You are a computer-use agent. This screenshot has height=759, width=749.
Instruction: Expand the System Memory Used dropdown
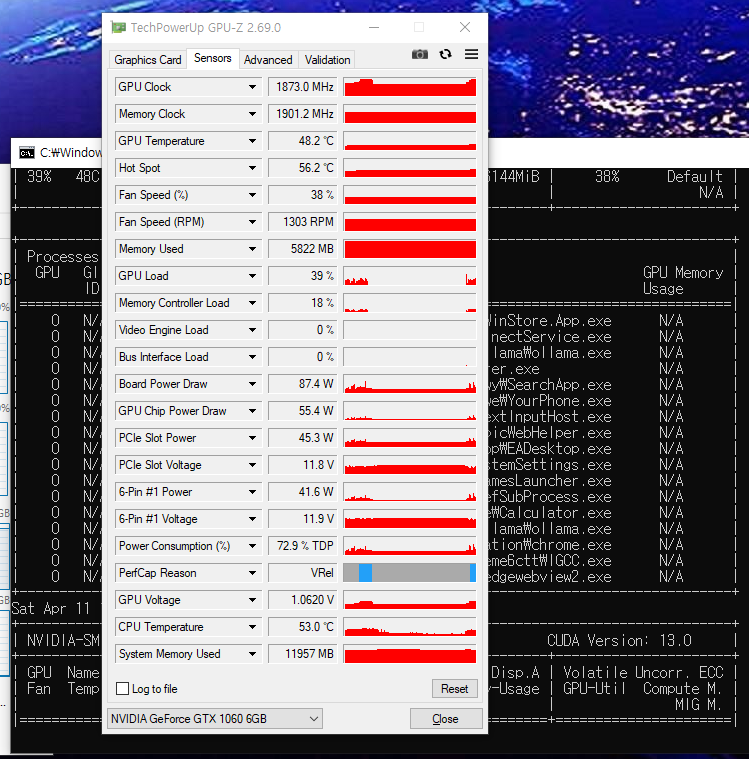pyautogui.click(x=252, y=654)
